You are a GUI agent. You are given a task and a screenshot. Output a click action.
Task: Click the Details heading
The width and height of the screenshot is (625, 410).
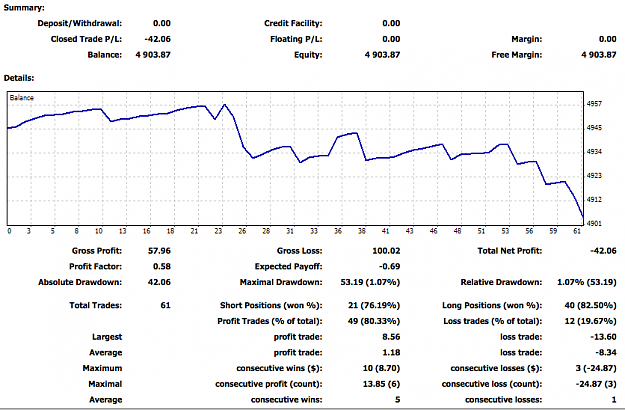coord(19,78)
